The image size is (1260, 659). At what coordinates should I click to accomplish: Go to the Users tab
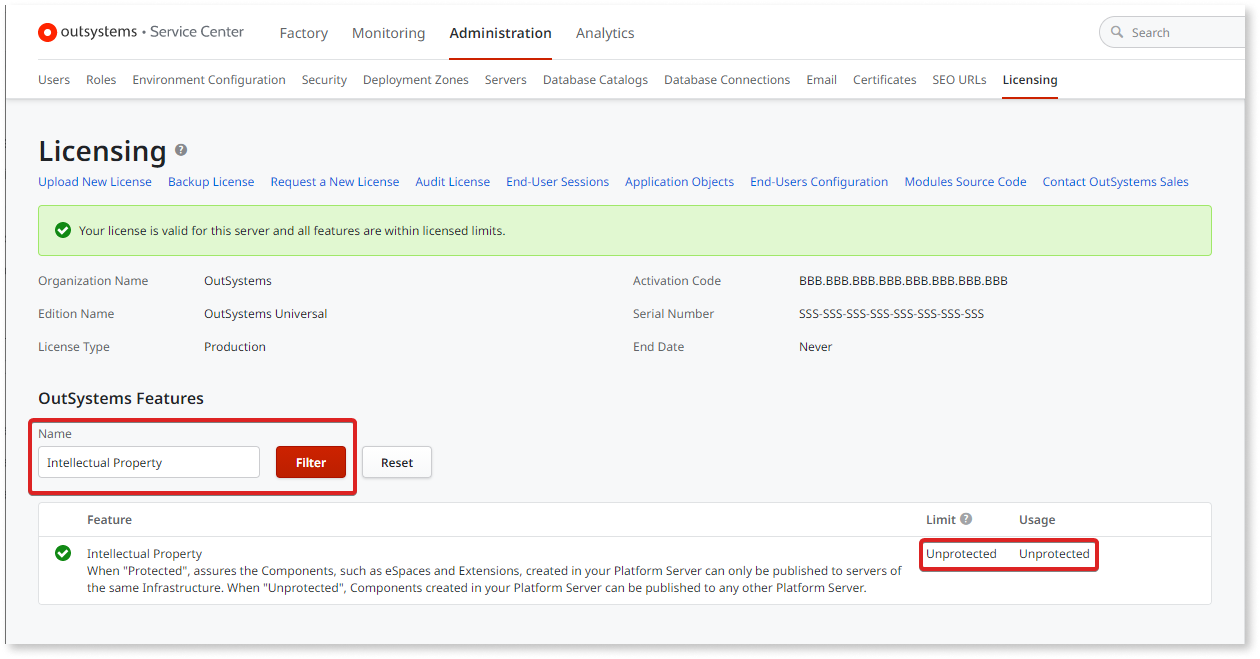tap(54, 80)
